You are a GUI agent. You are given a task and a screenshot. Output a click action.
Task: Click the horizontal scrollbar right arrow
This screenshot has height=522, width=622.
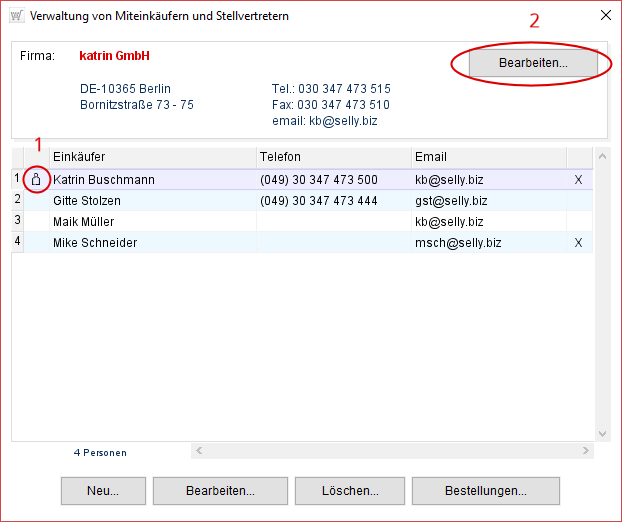[586, 452]
